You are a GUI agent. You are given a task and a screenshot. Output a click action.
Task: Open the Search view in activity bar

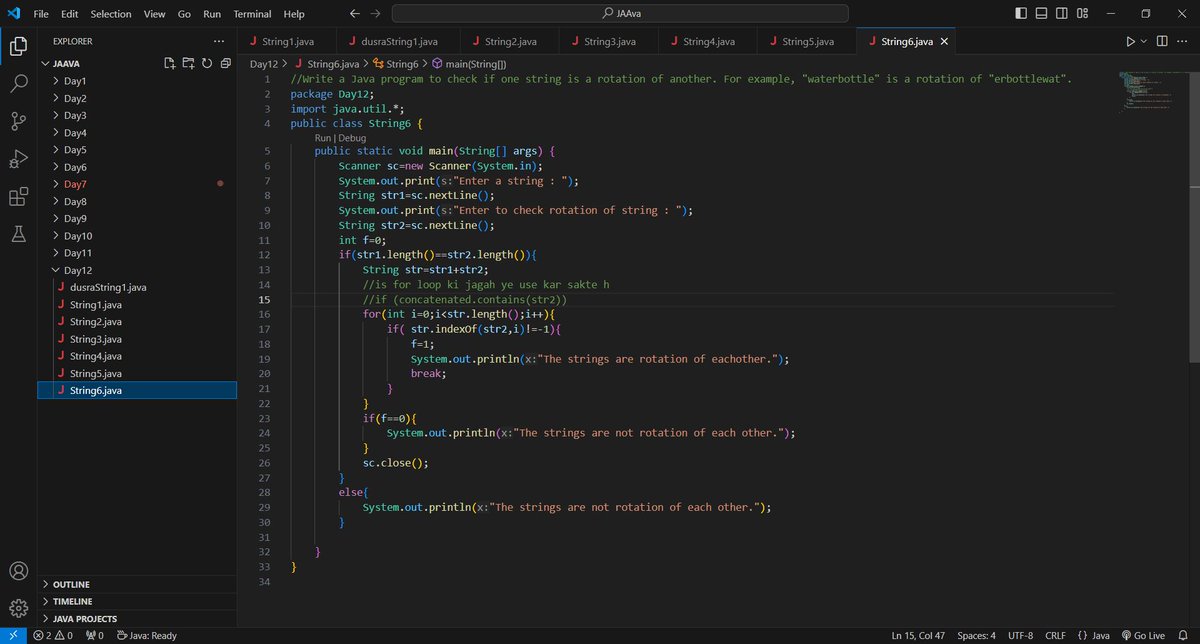tap(18, 84)
